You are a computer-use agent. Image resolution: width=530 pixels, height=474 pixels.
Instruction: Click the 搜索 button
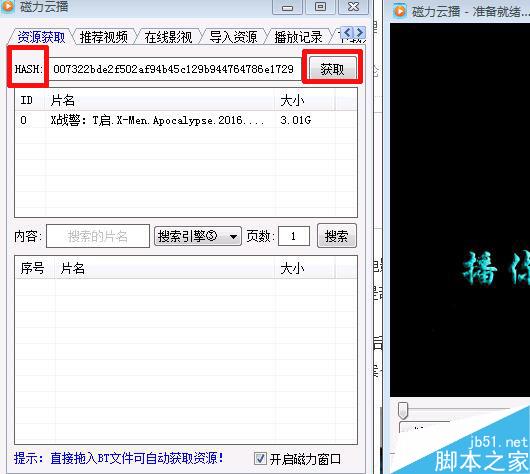tap(337, 236)
